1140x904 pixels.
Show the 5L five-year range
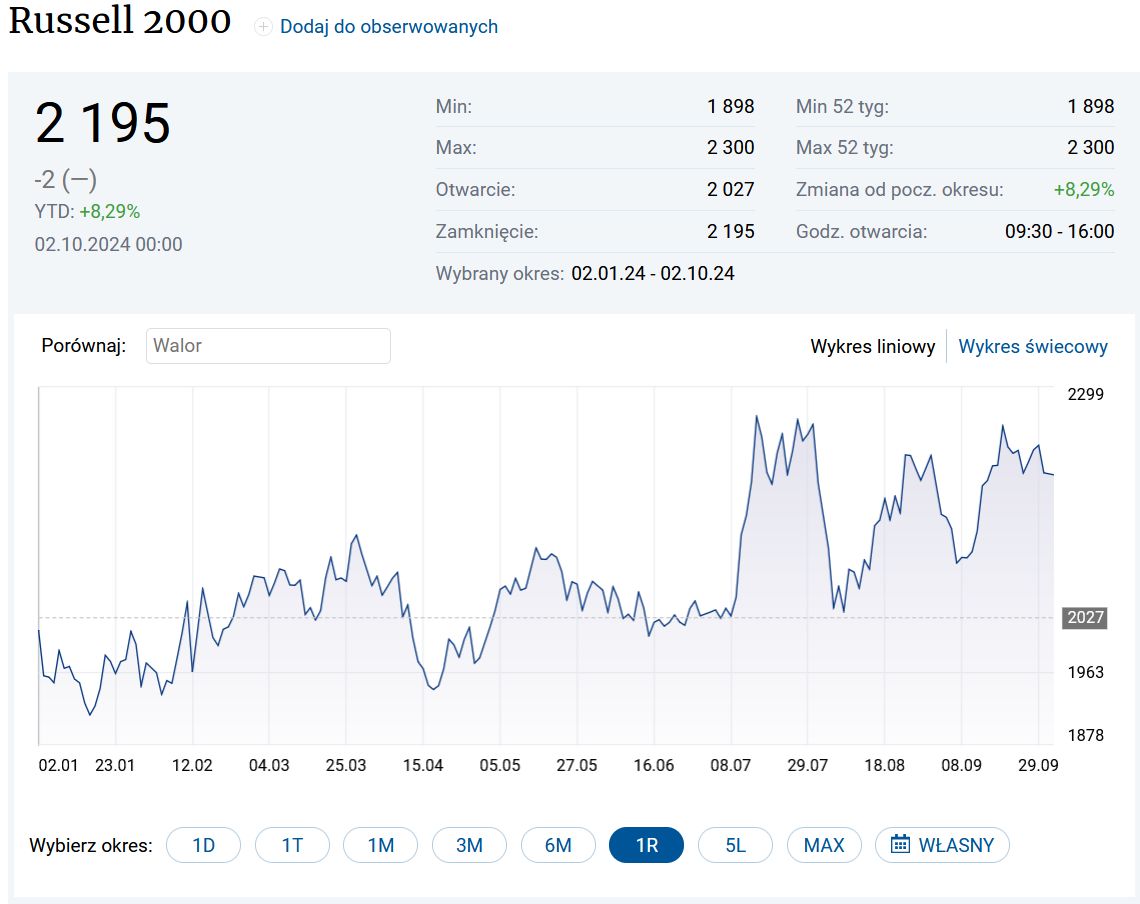(735, 845)
